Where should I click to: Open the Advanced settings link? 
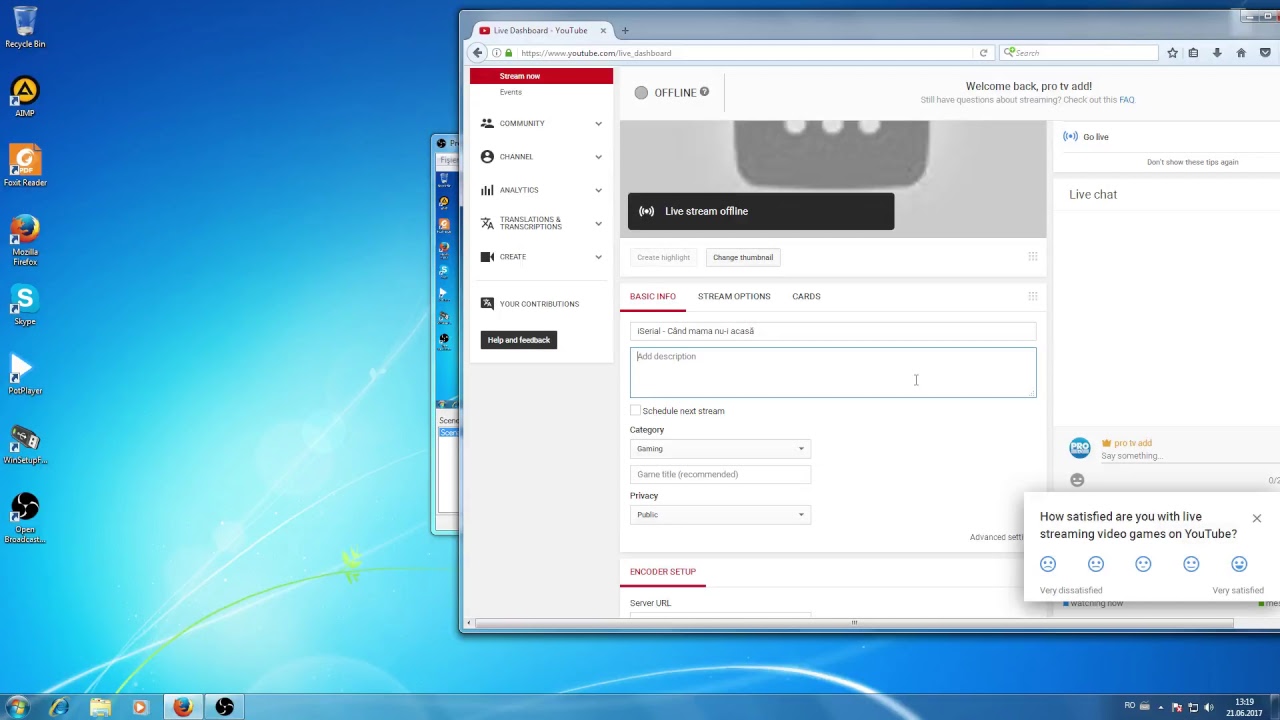tap(996, 537)
